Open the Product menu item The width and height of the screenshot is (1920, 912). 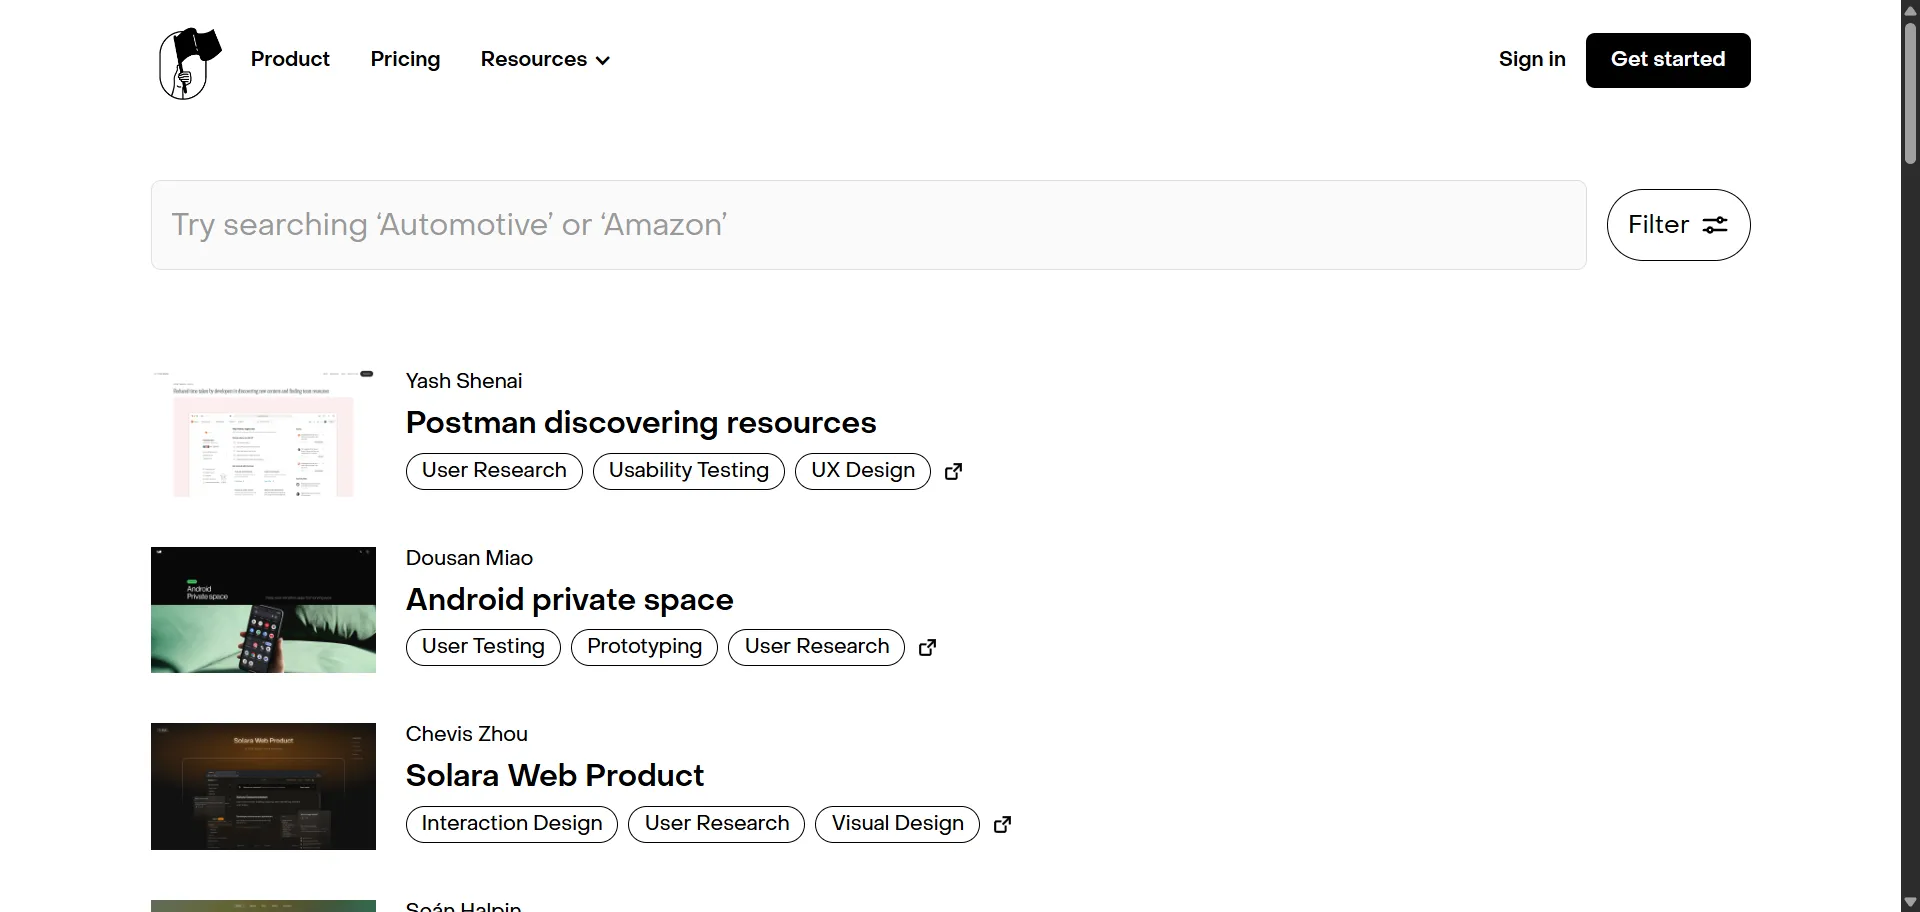pos(290,59)
